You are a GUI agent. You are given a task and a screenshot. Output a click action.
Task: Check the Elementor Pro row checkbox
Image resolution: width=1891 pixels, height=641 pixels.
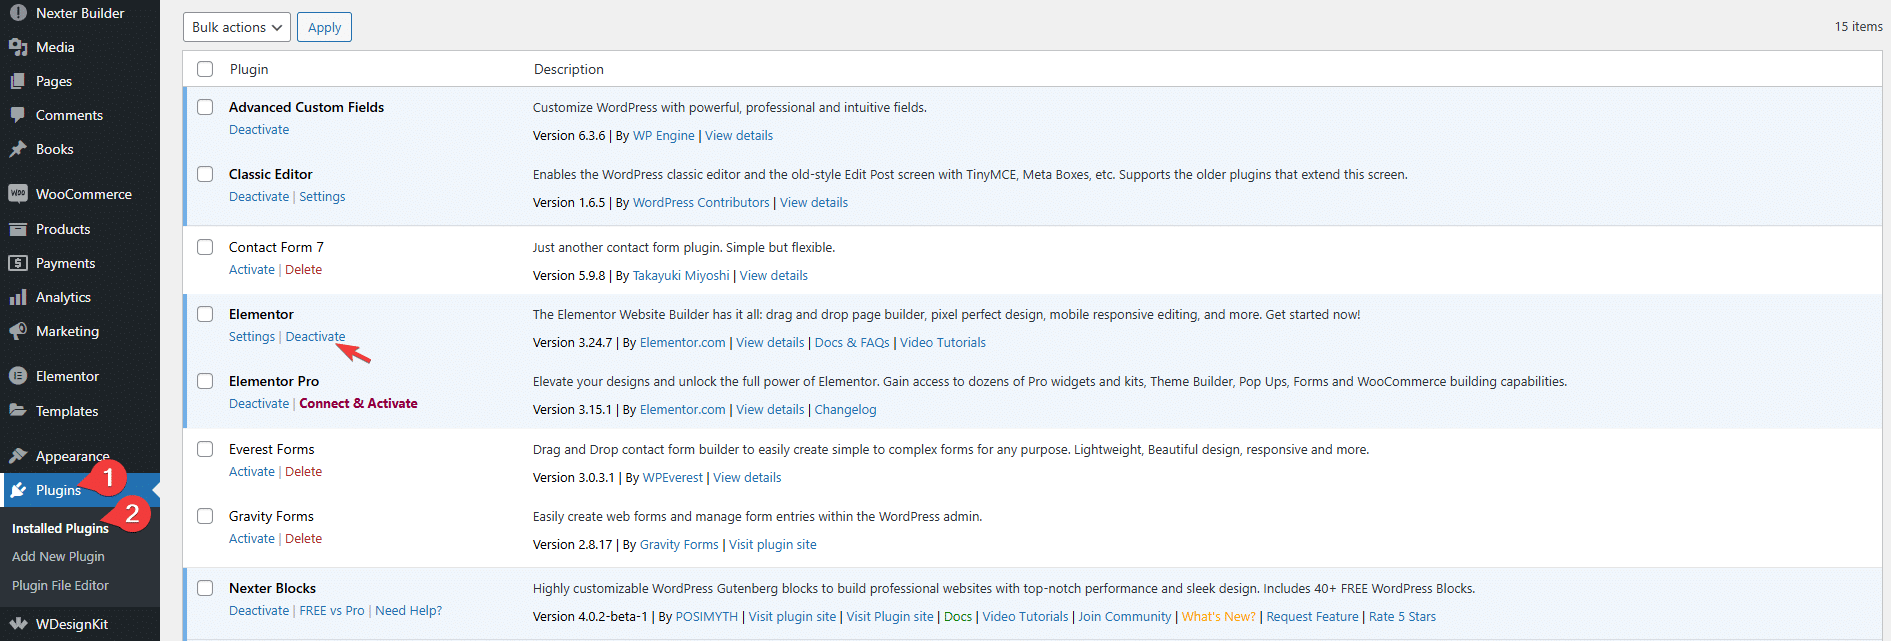click(205, 381)
